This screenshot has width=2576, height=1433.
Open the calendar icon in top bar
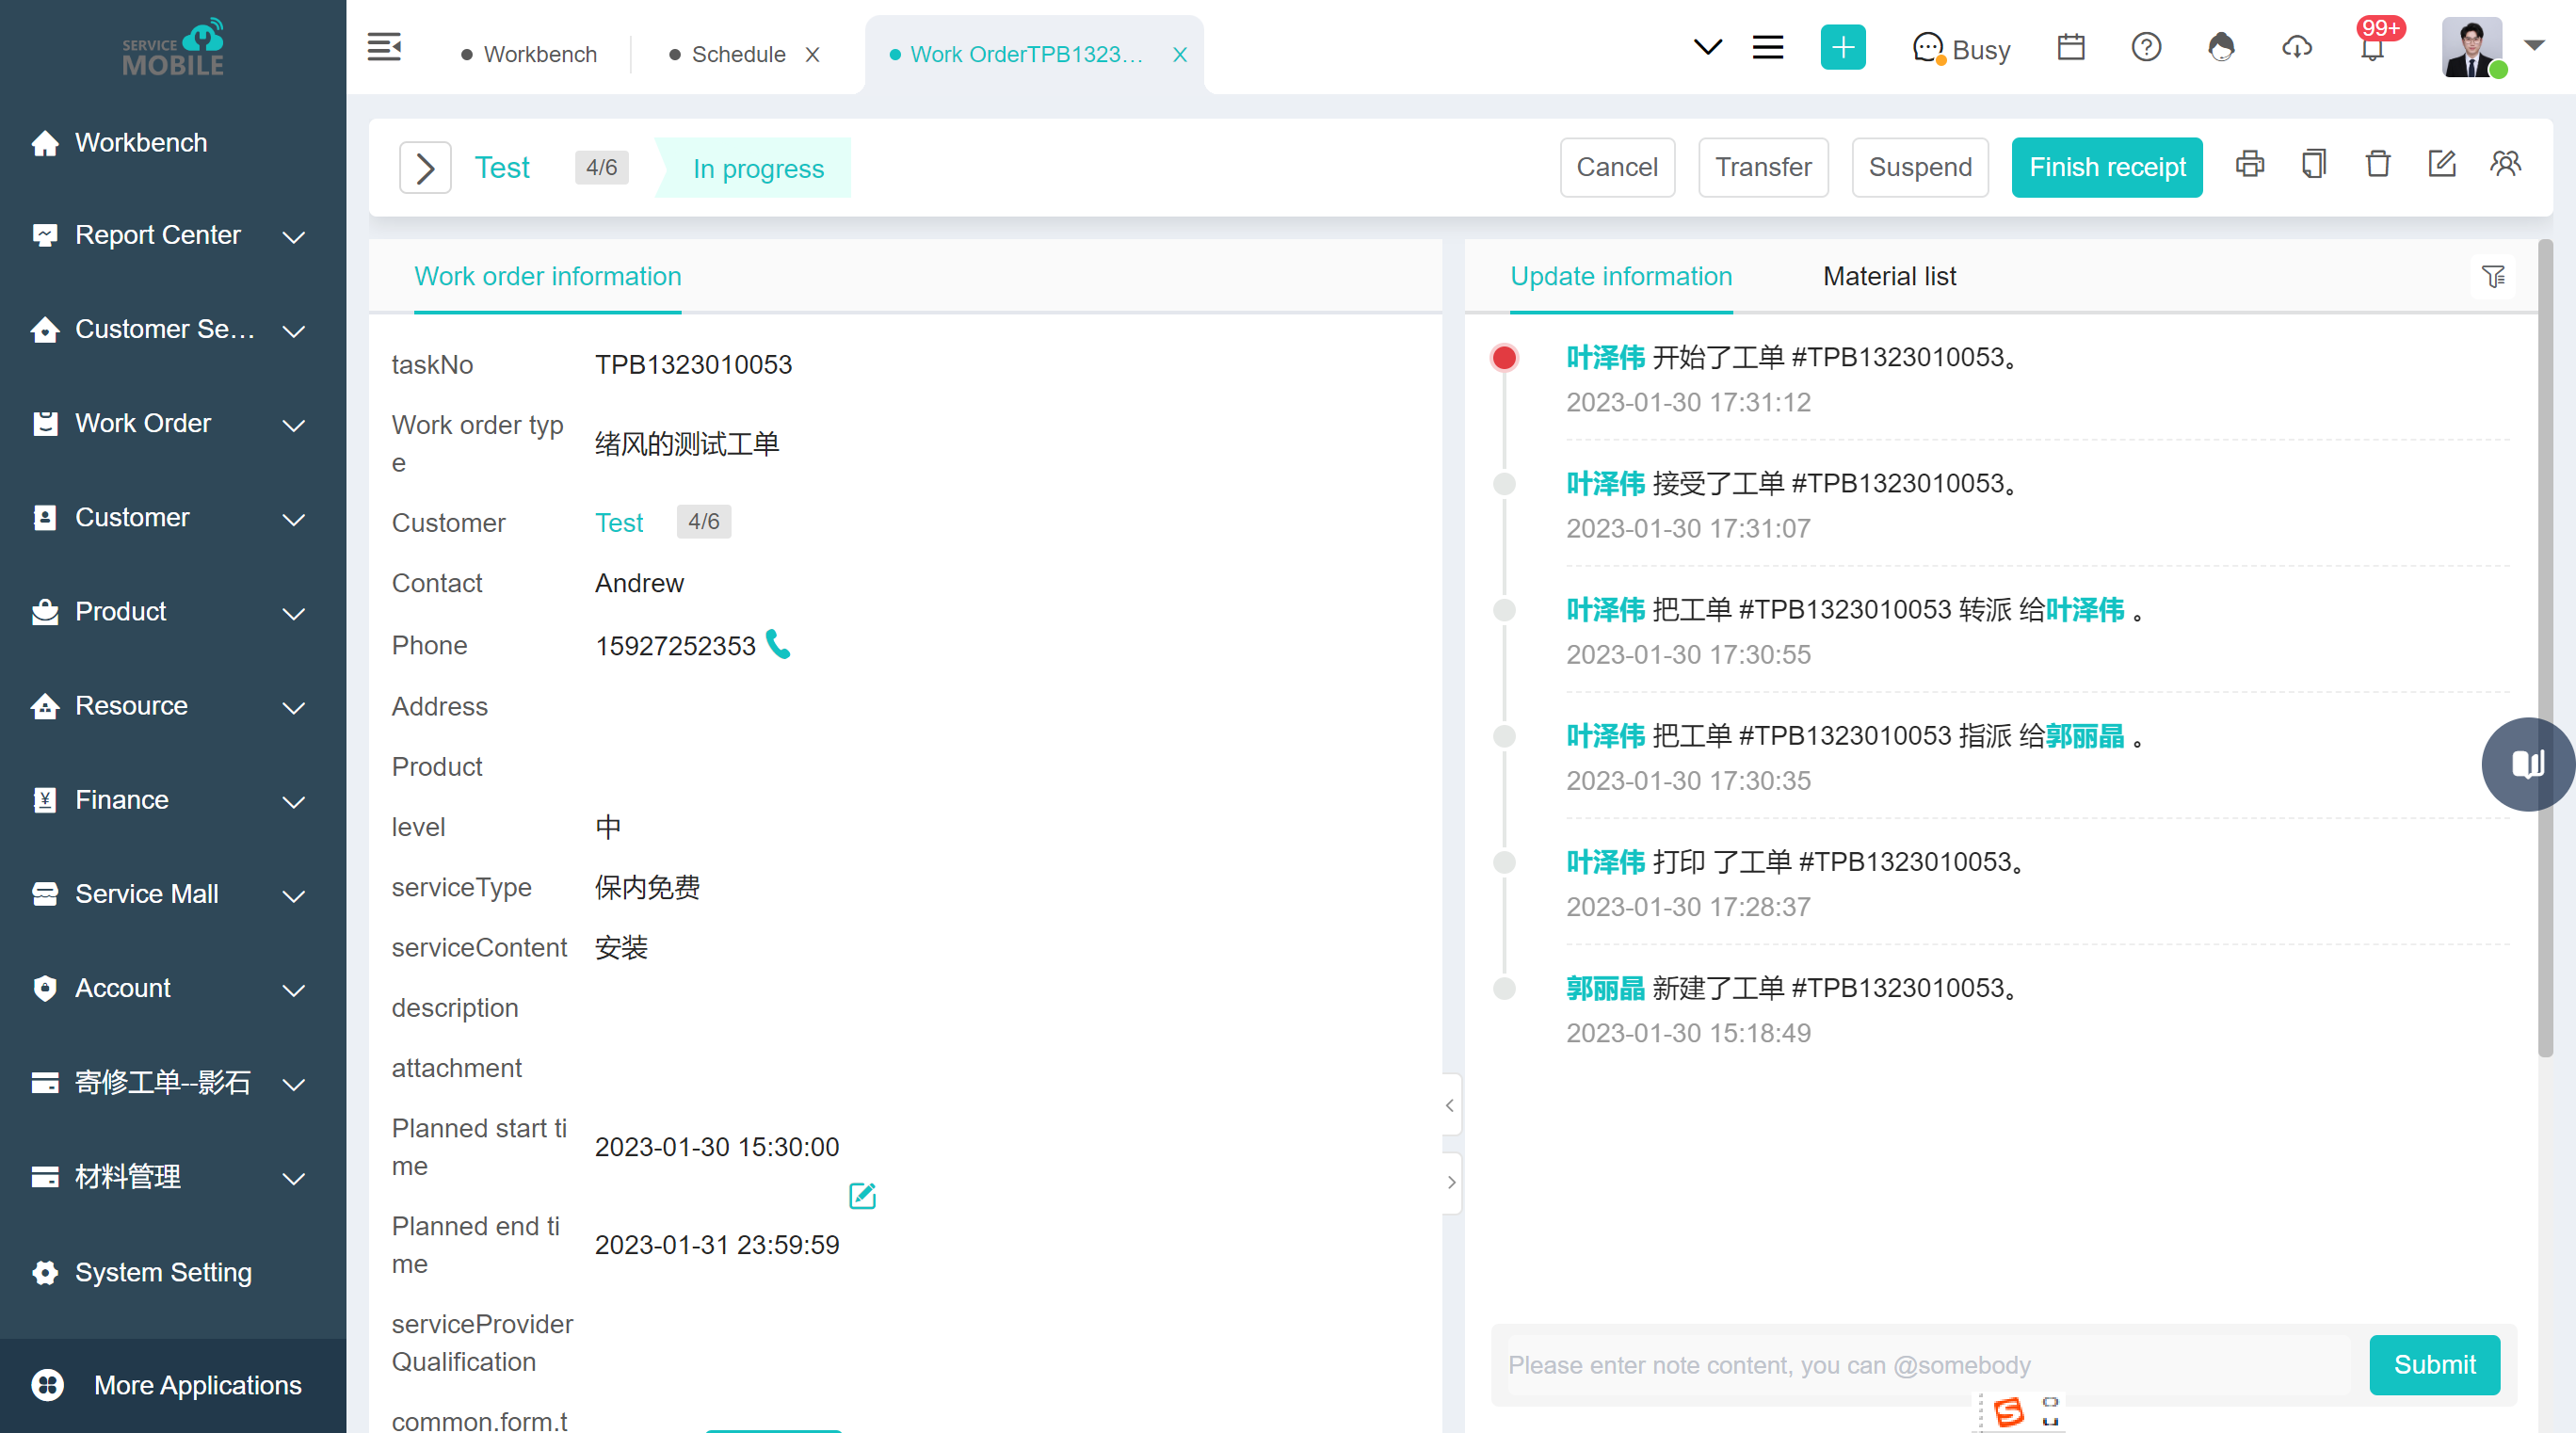(x=2070, y=47)
